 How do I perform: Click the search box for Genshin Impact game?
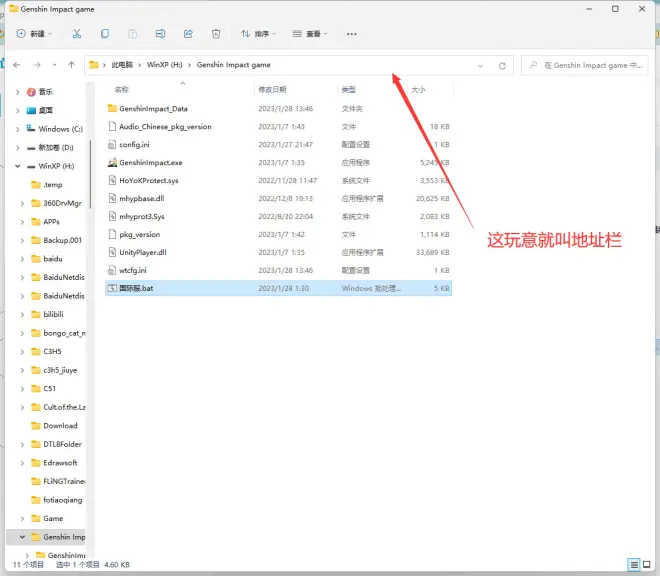pyautogui.click(x=583, y=65)
